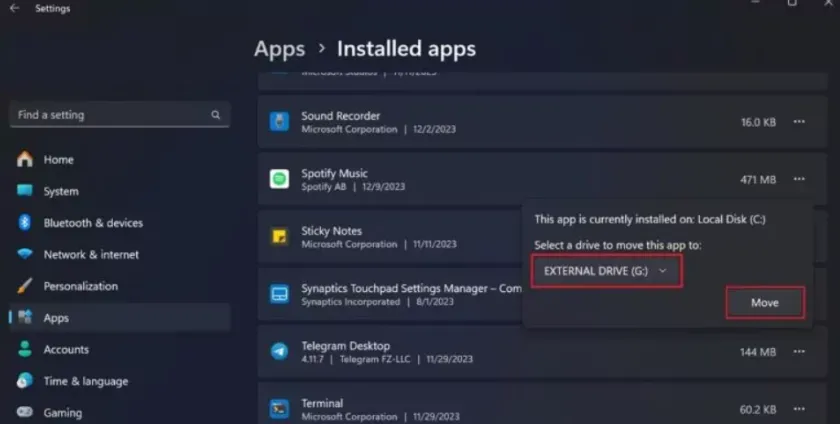Click the Sound Recorder app name
This screenshot has height=424, width=840.
(340, 116)
